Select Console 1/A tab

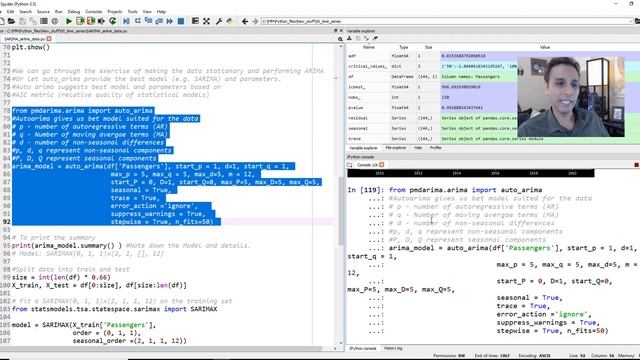coord(367,165)
